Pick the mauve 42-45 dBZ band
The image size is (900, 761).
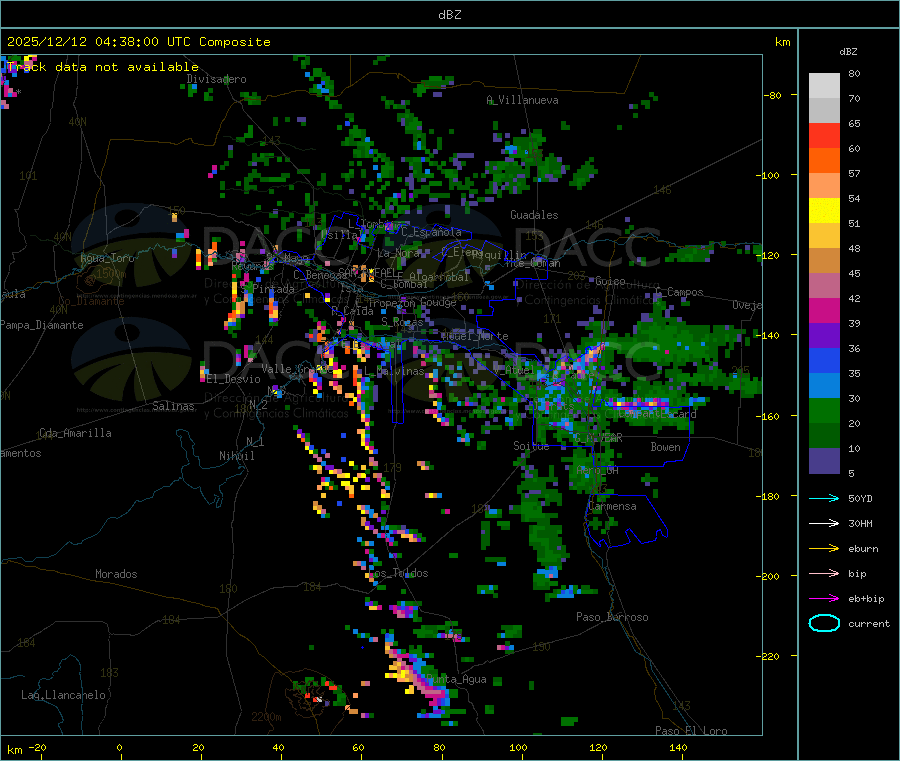coord(824,286)
